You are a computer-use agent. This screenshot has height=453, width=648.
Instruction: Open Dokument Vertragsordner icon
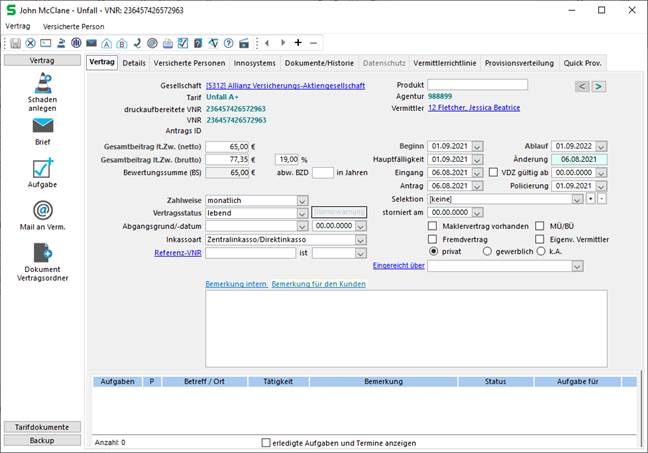click(42, 253)
